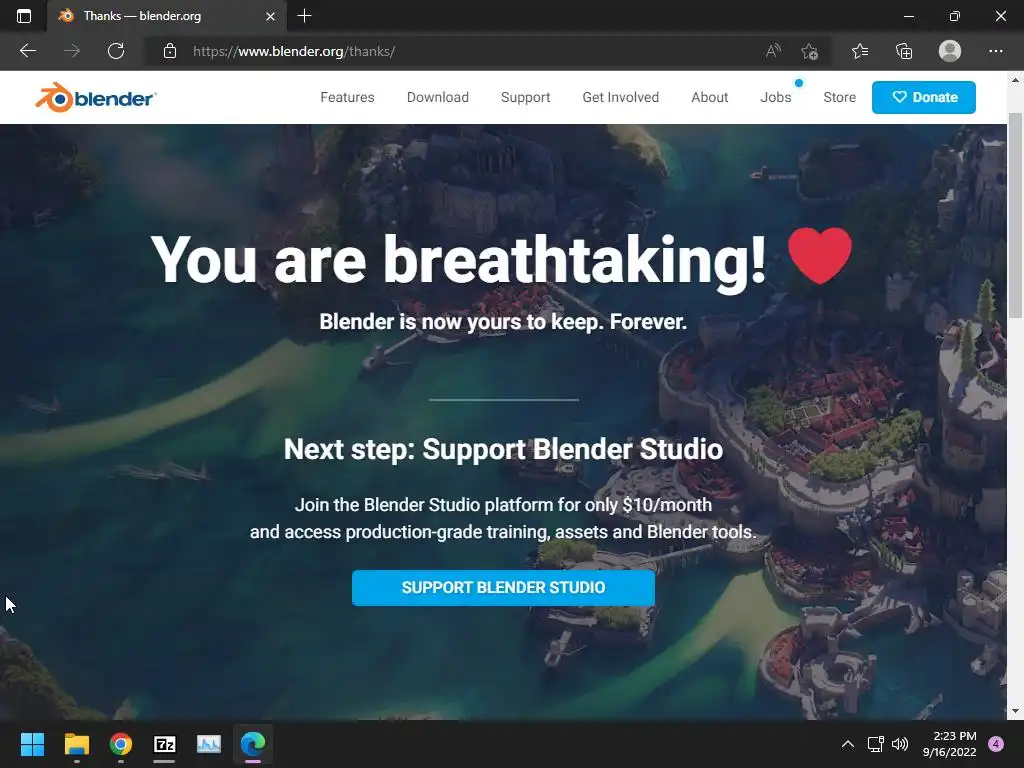The height and width of the screenshot is (768, 1024).
Task: Click the browser forward arrow
Action: tap(72, 51)
